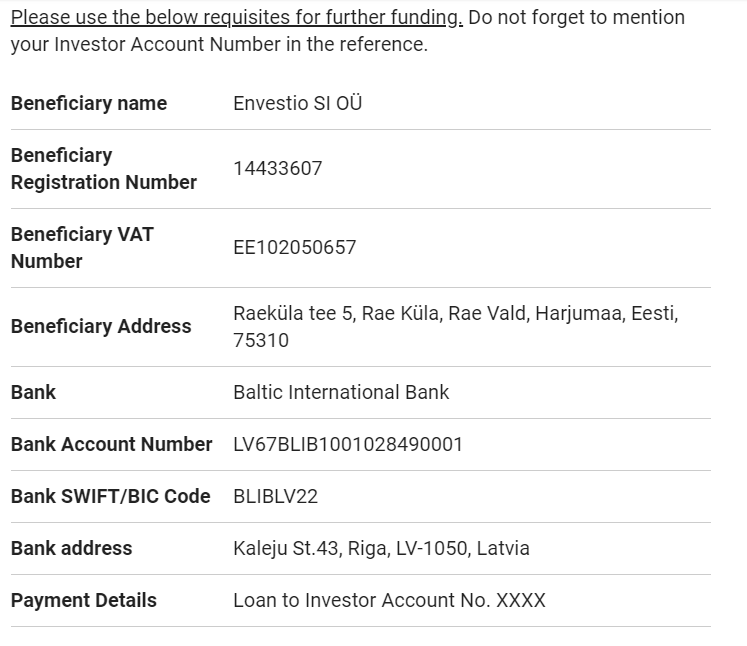Select the 'Envestio SI OÜ' value
This screenshot has width=747, height=646.
(x=297, y=104)
